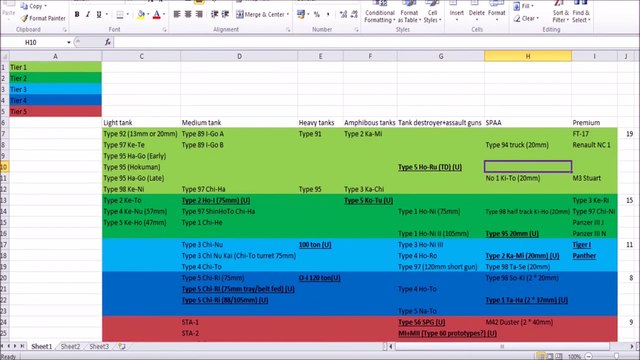
Task: Decrease indent
Action: 214,14
